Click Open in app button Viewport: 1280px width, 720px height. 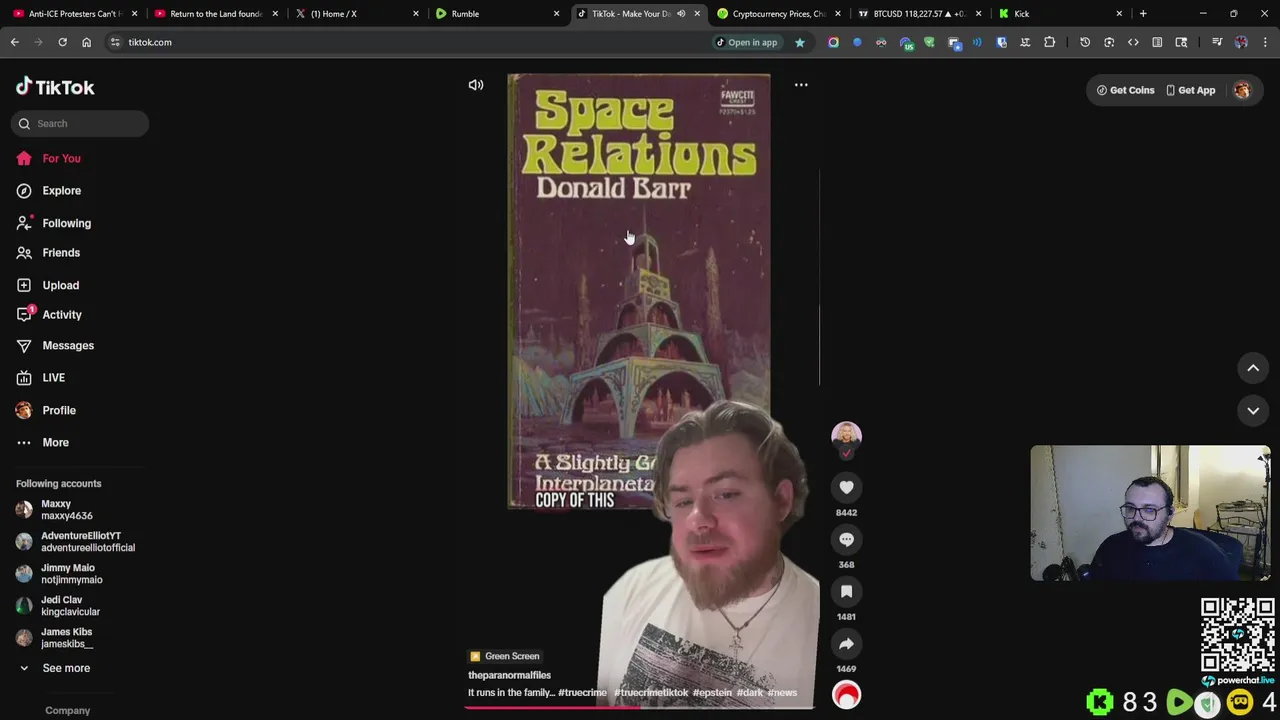[746, 42]
